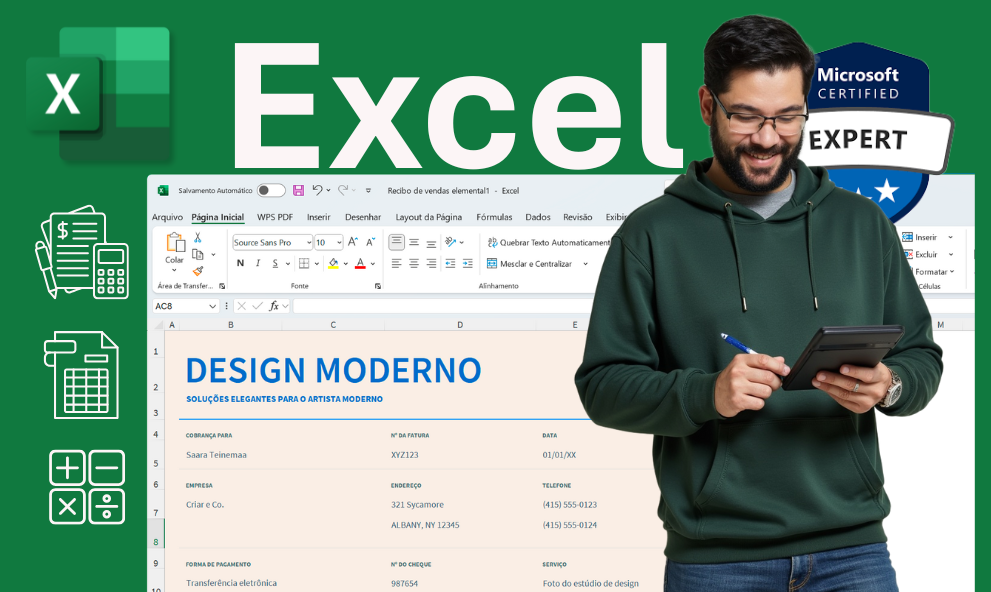This screenshot has height=592, width=991.
Task: Open the Mesclar e Centralizar dropdown arrow
Action: point(585,263)
